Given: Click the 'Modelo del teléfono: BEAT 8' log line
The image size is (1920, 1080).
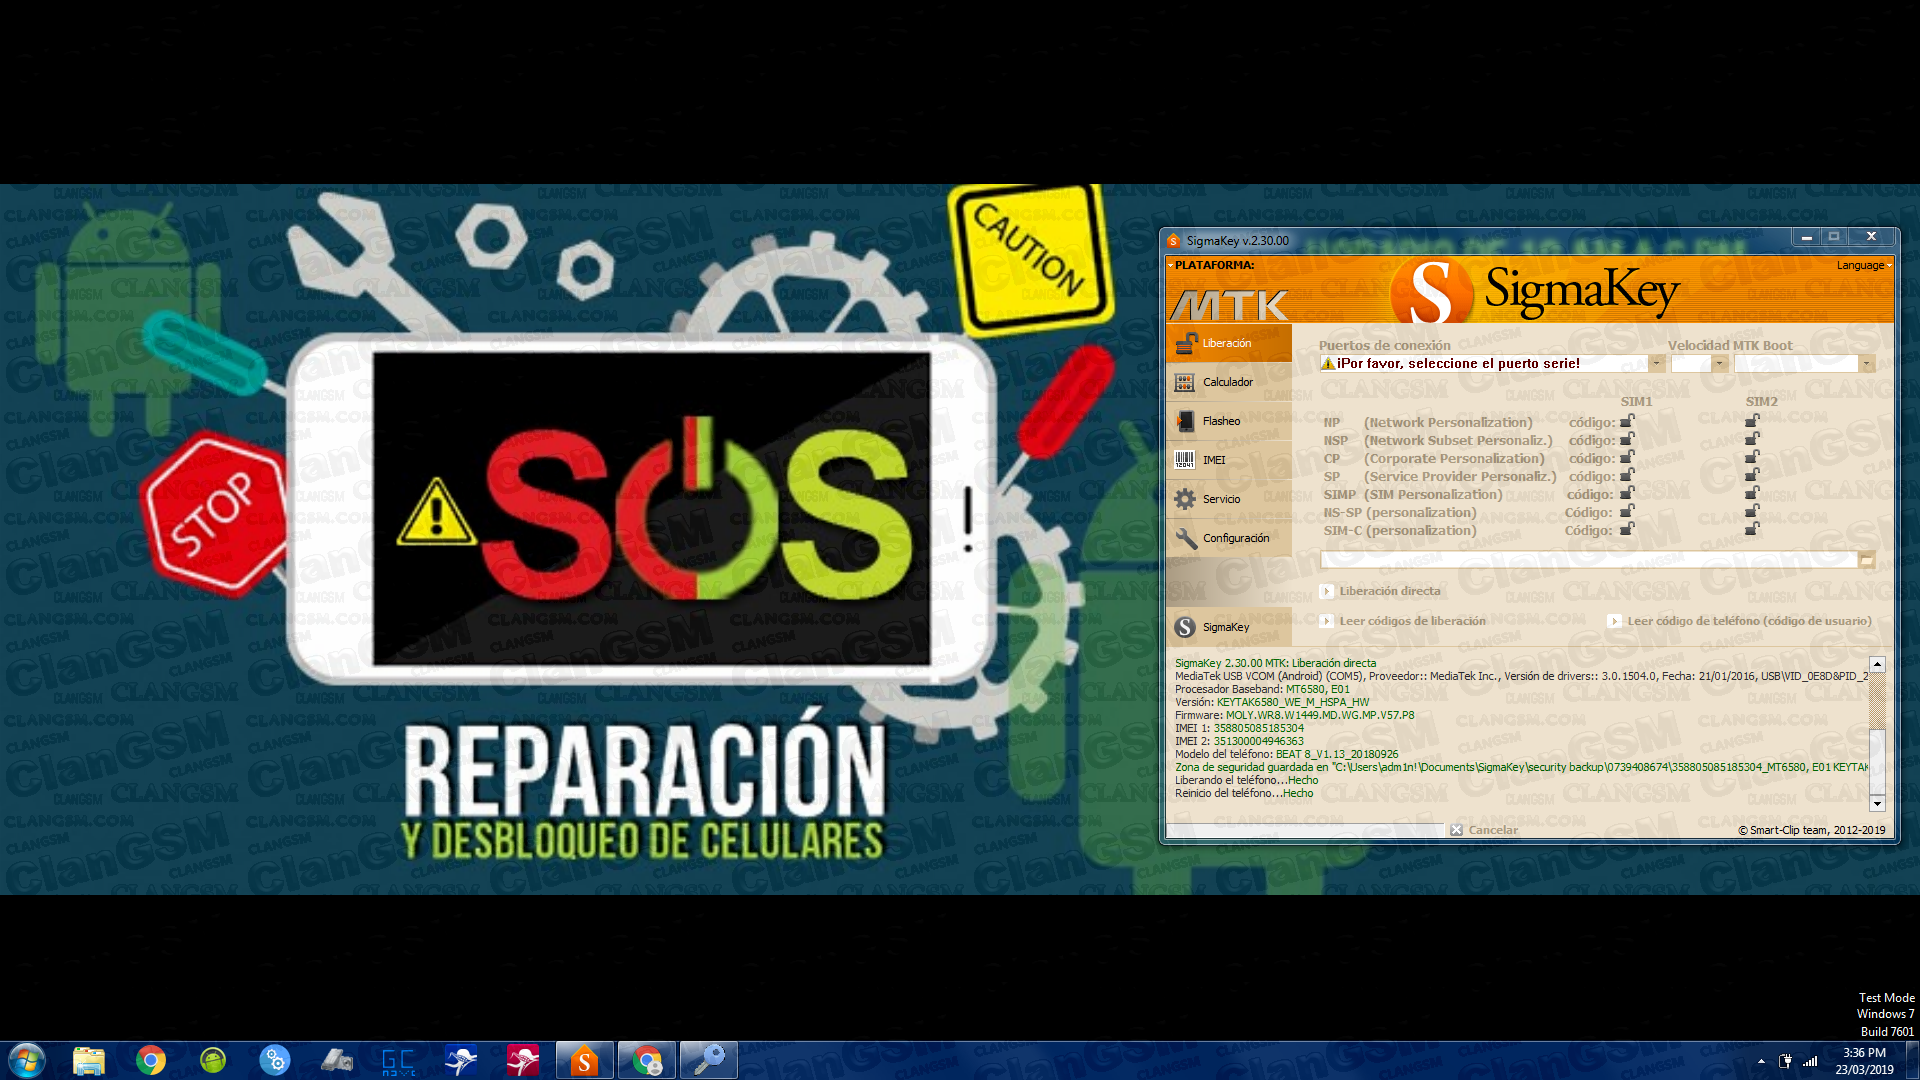Looking at the screenshot, I should 1287,754.
